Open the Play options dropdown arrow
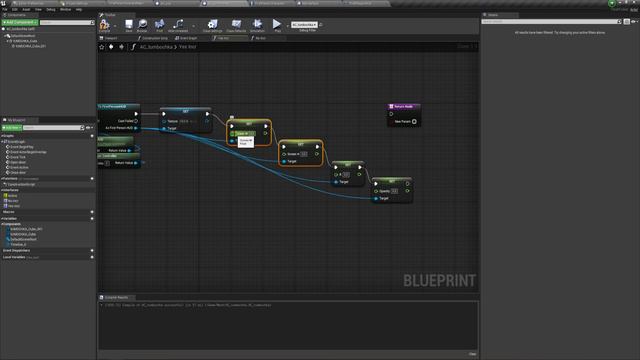The height and width of the screenshot is (360, 640). coord(287,25)
